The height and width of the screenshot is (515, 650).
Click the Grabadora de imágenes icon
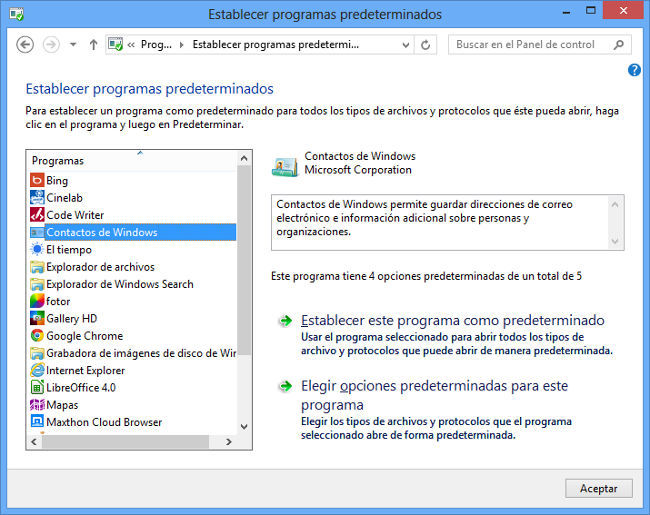click(37, 353)
